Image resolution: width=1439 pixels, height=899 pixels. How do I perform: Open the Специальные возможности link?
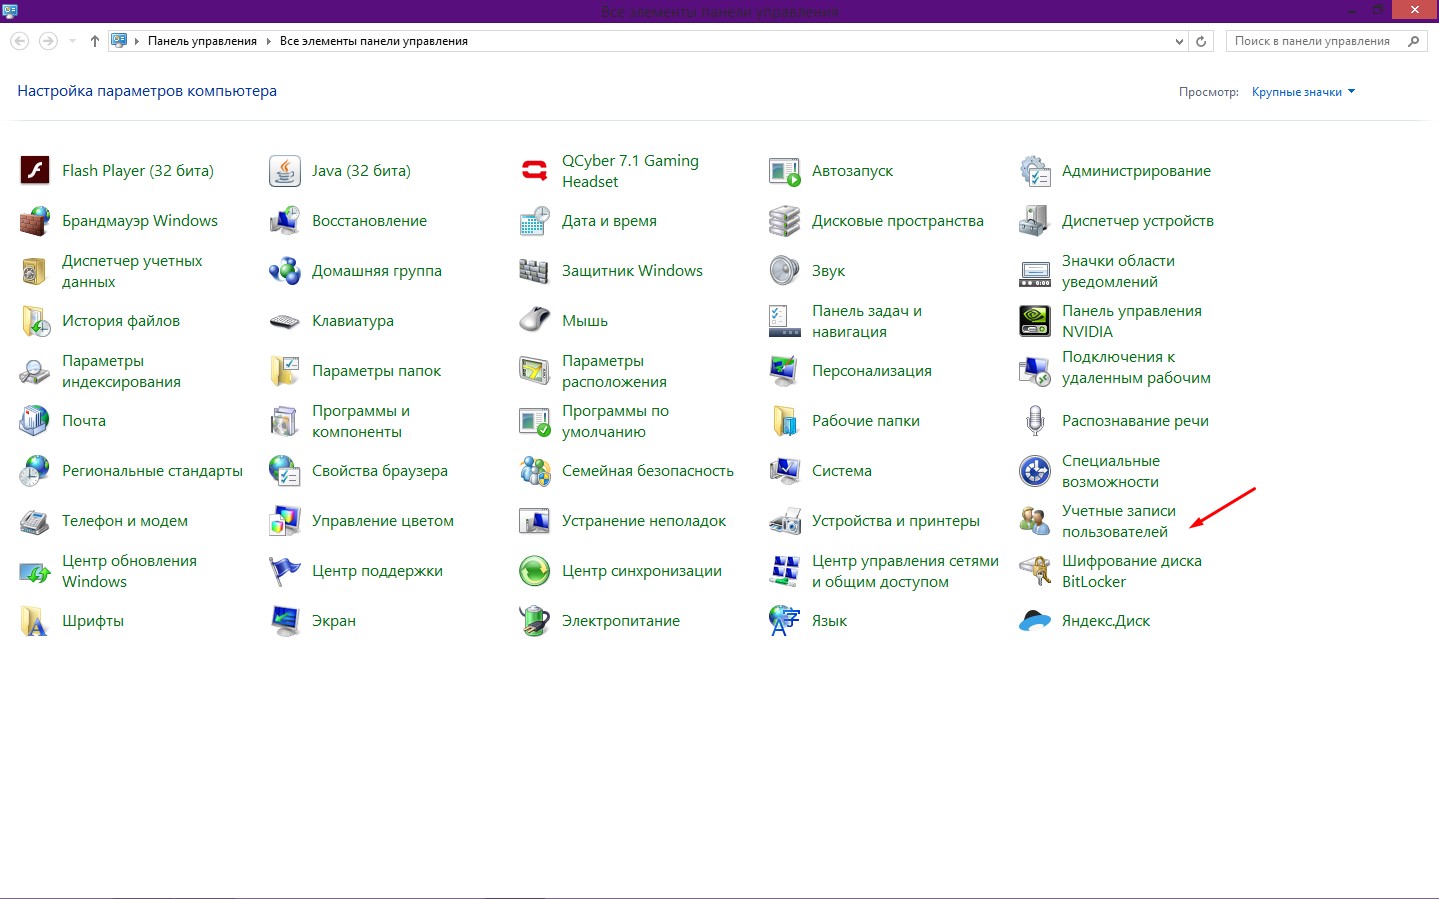tap(1111, 471)
